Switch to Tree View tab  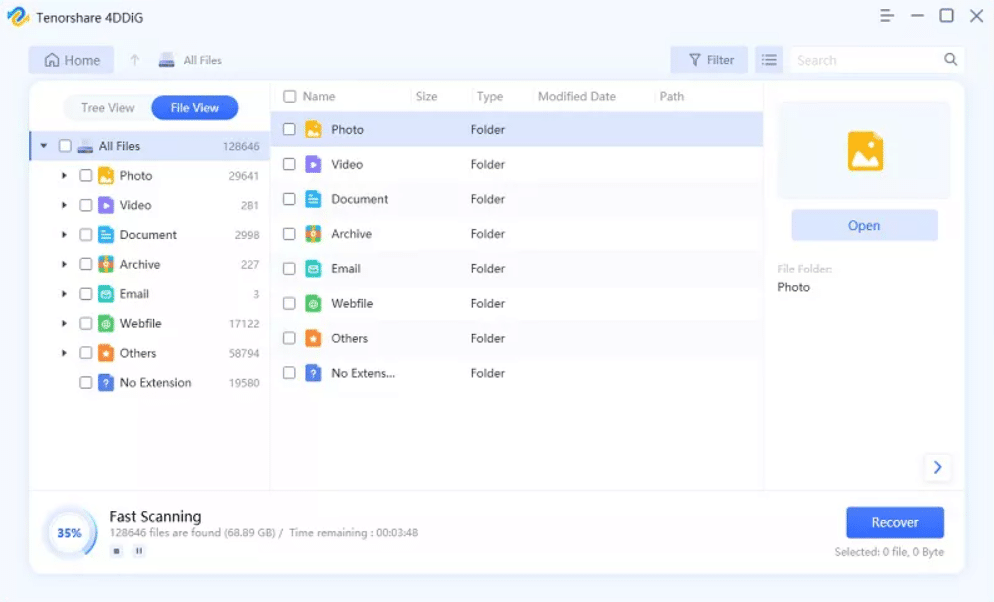[x=108, y=108]
